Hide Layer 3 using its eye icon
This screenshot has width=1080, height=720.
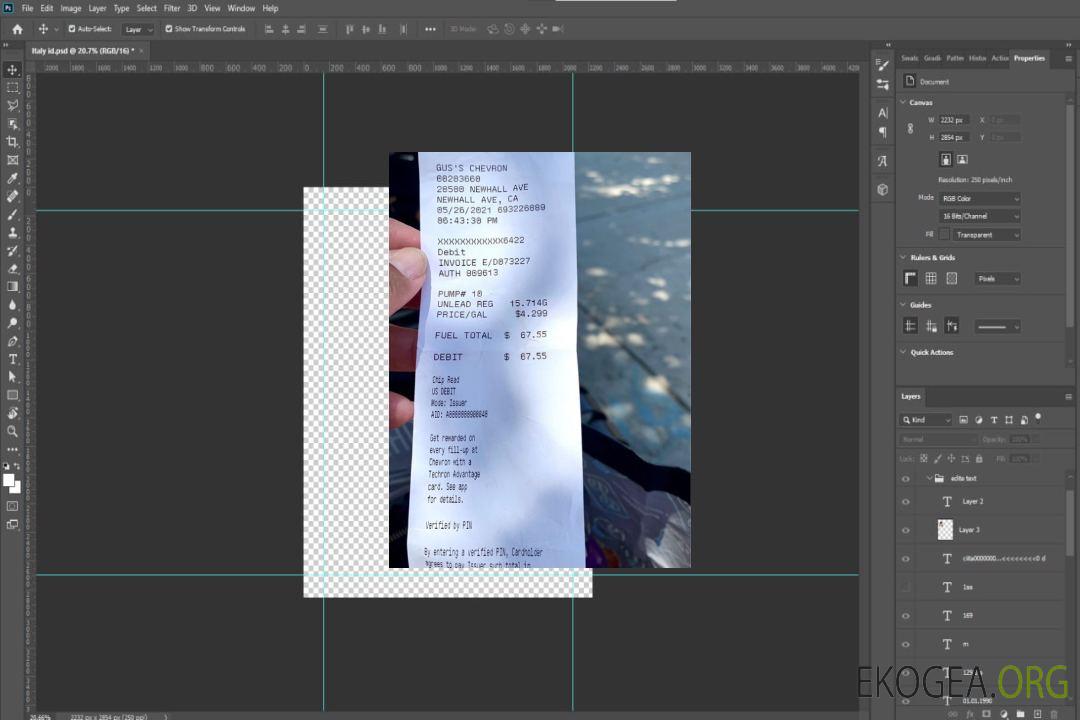[x=906, y=530]
